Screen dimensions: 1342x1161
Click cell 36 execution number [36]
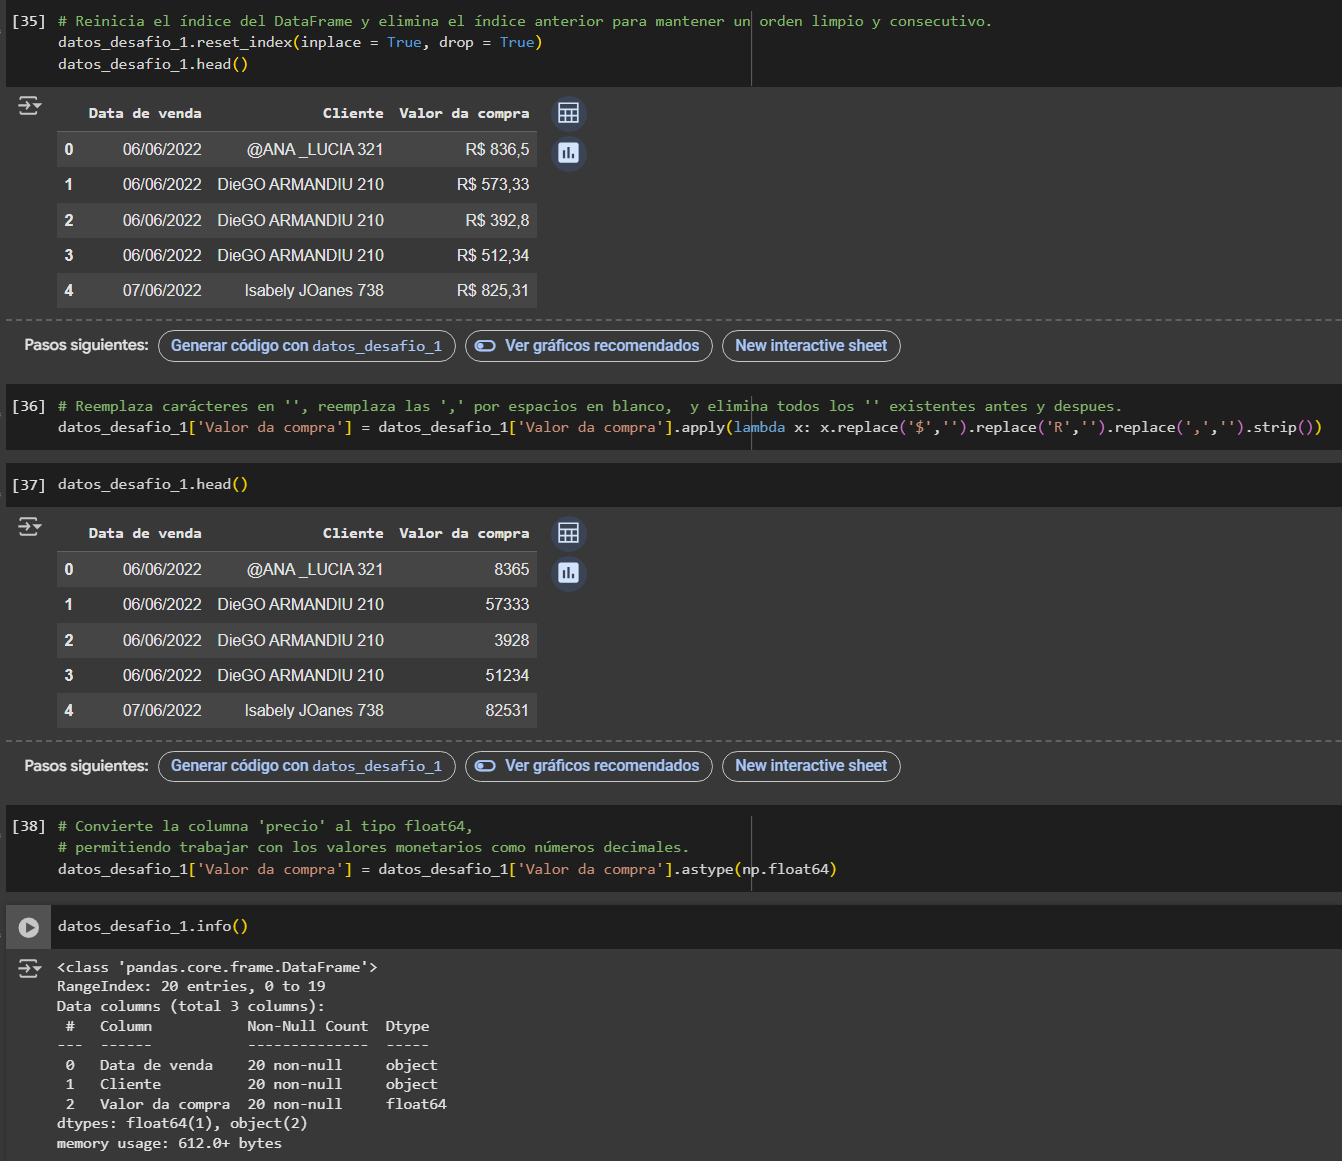coord(29,406)
